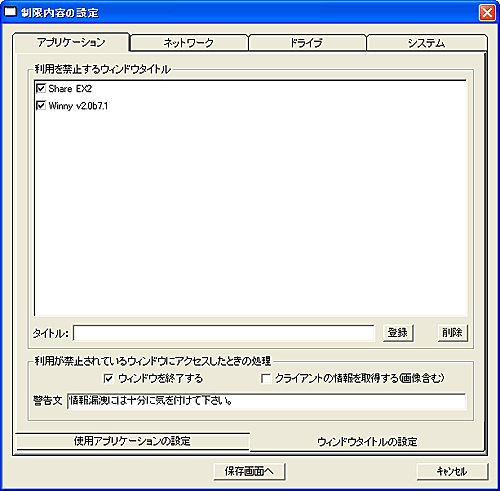500x491 pixels.
Task: Close the 制限内容の設定 dialog
Action: [487, 13]
